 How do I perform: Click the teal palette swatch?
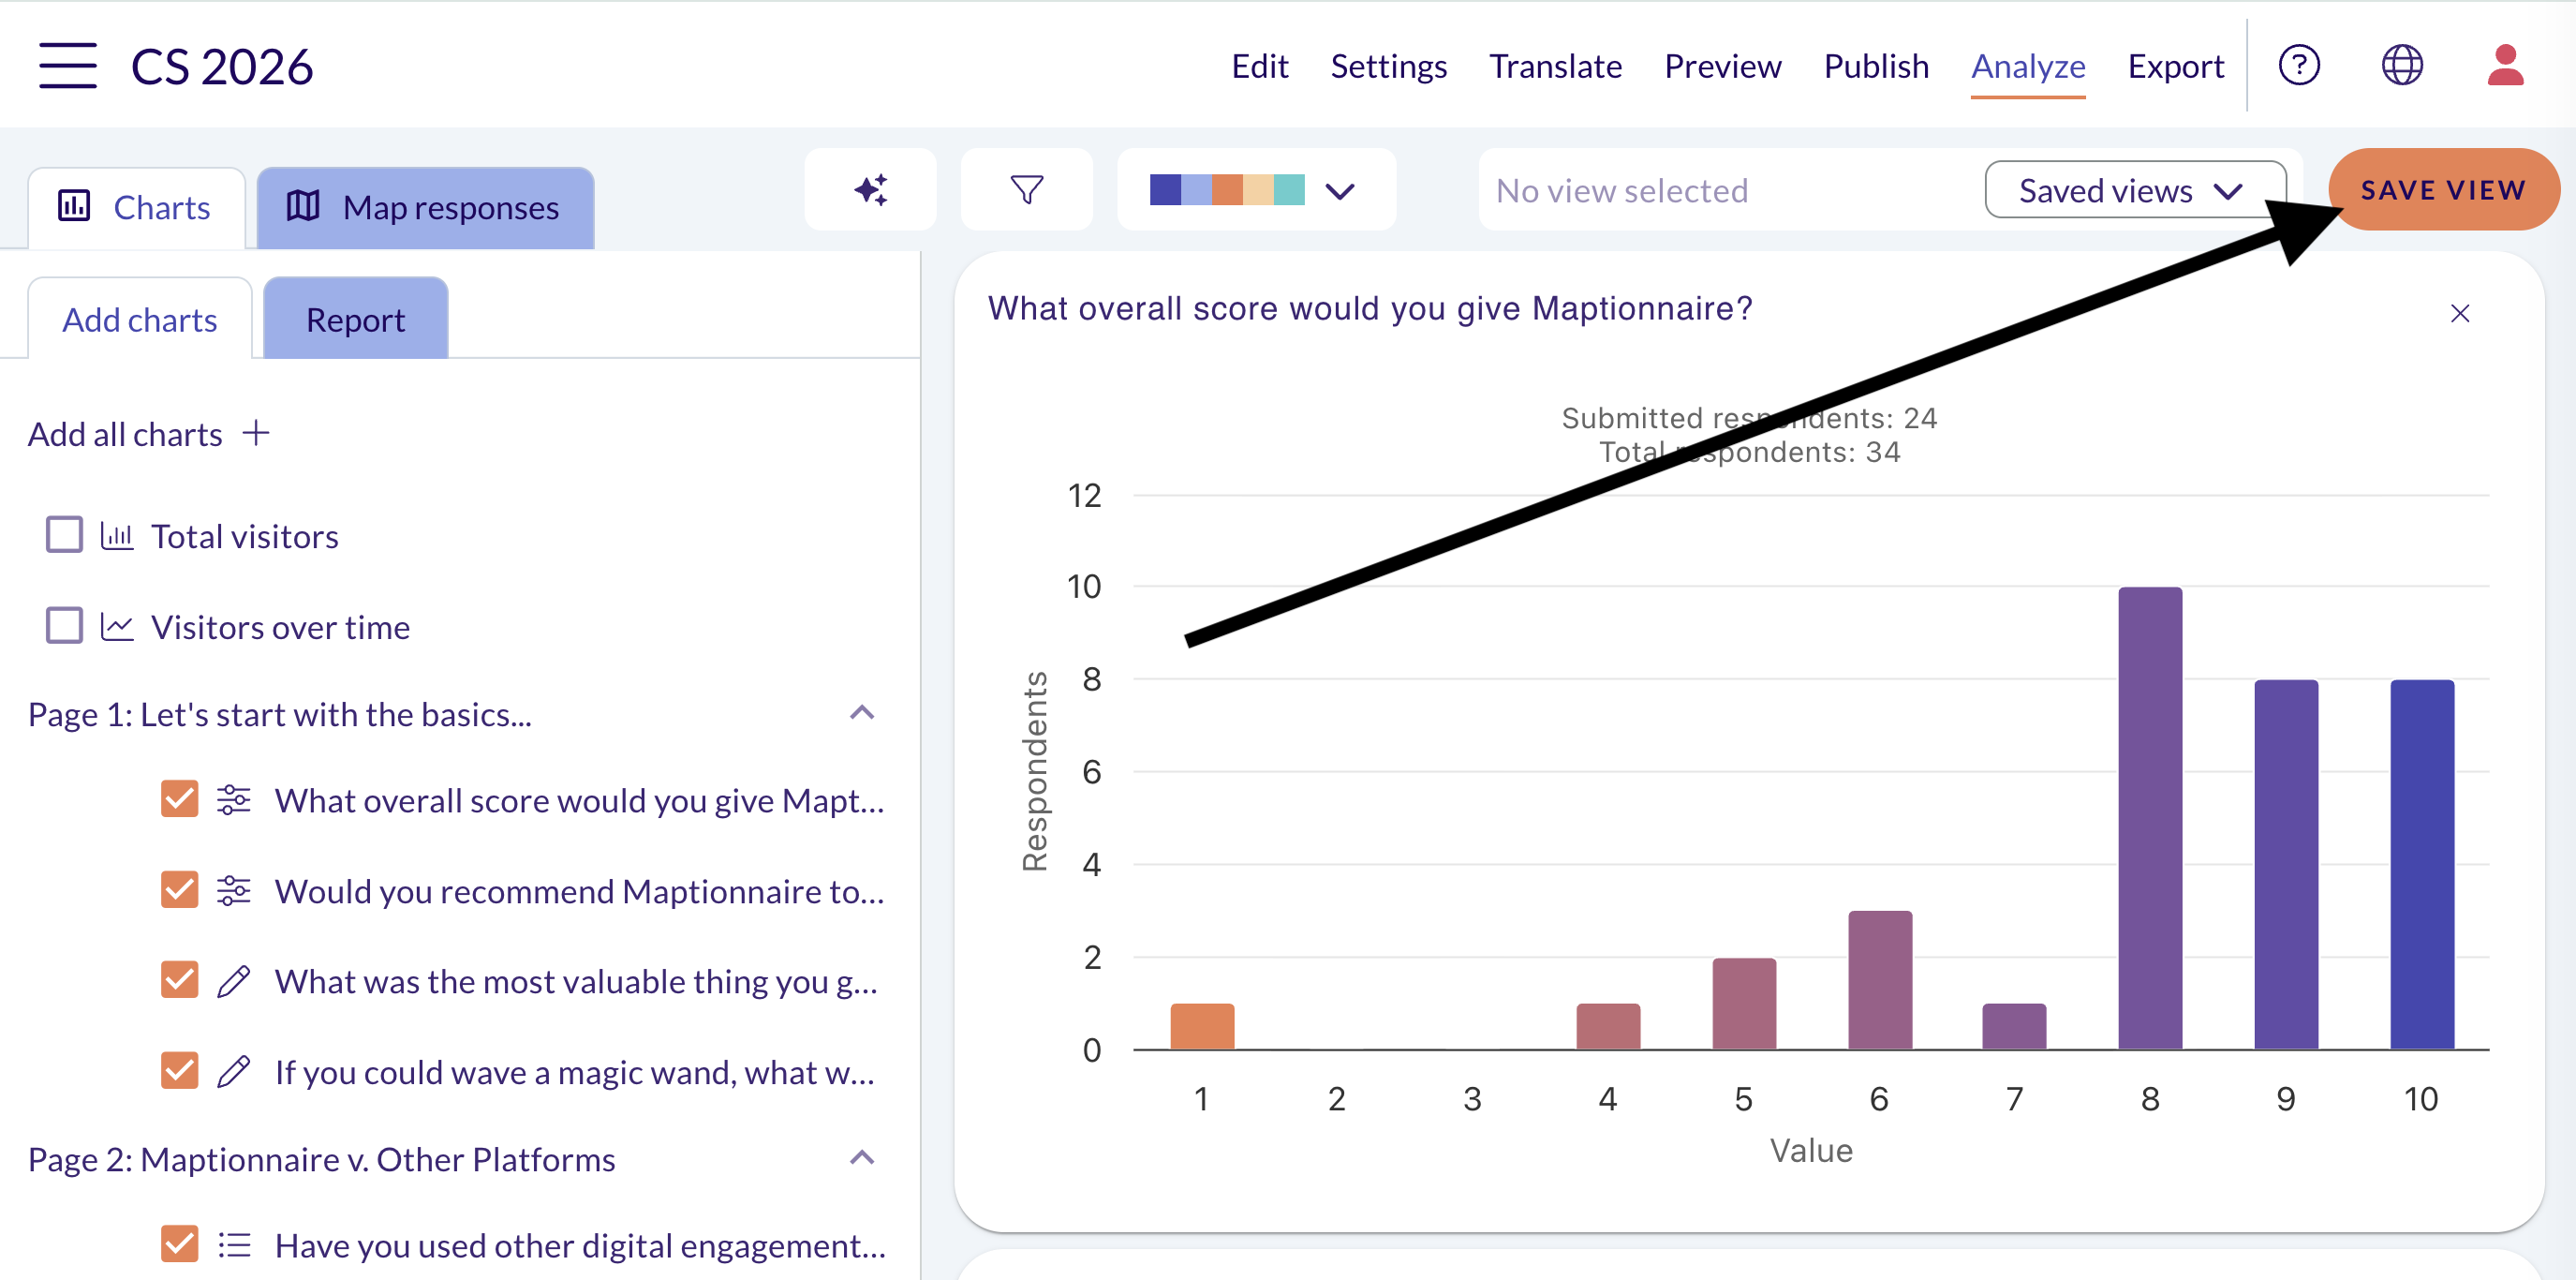[x=1289, y=190]
